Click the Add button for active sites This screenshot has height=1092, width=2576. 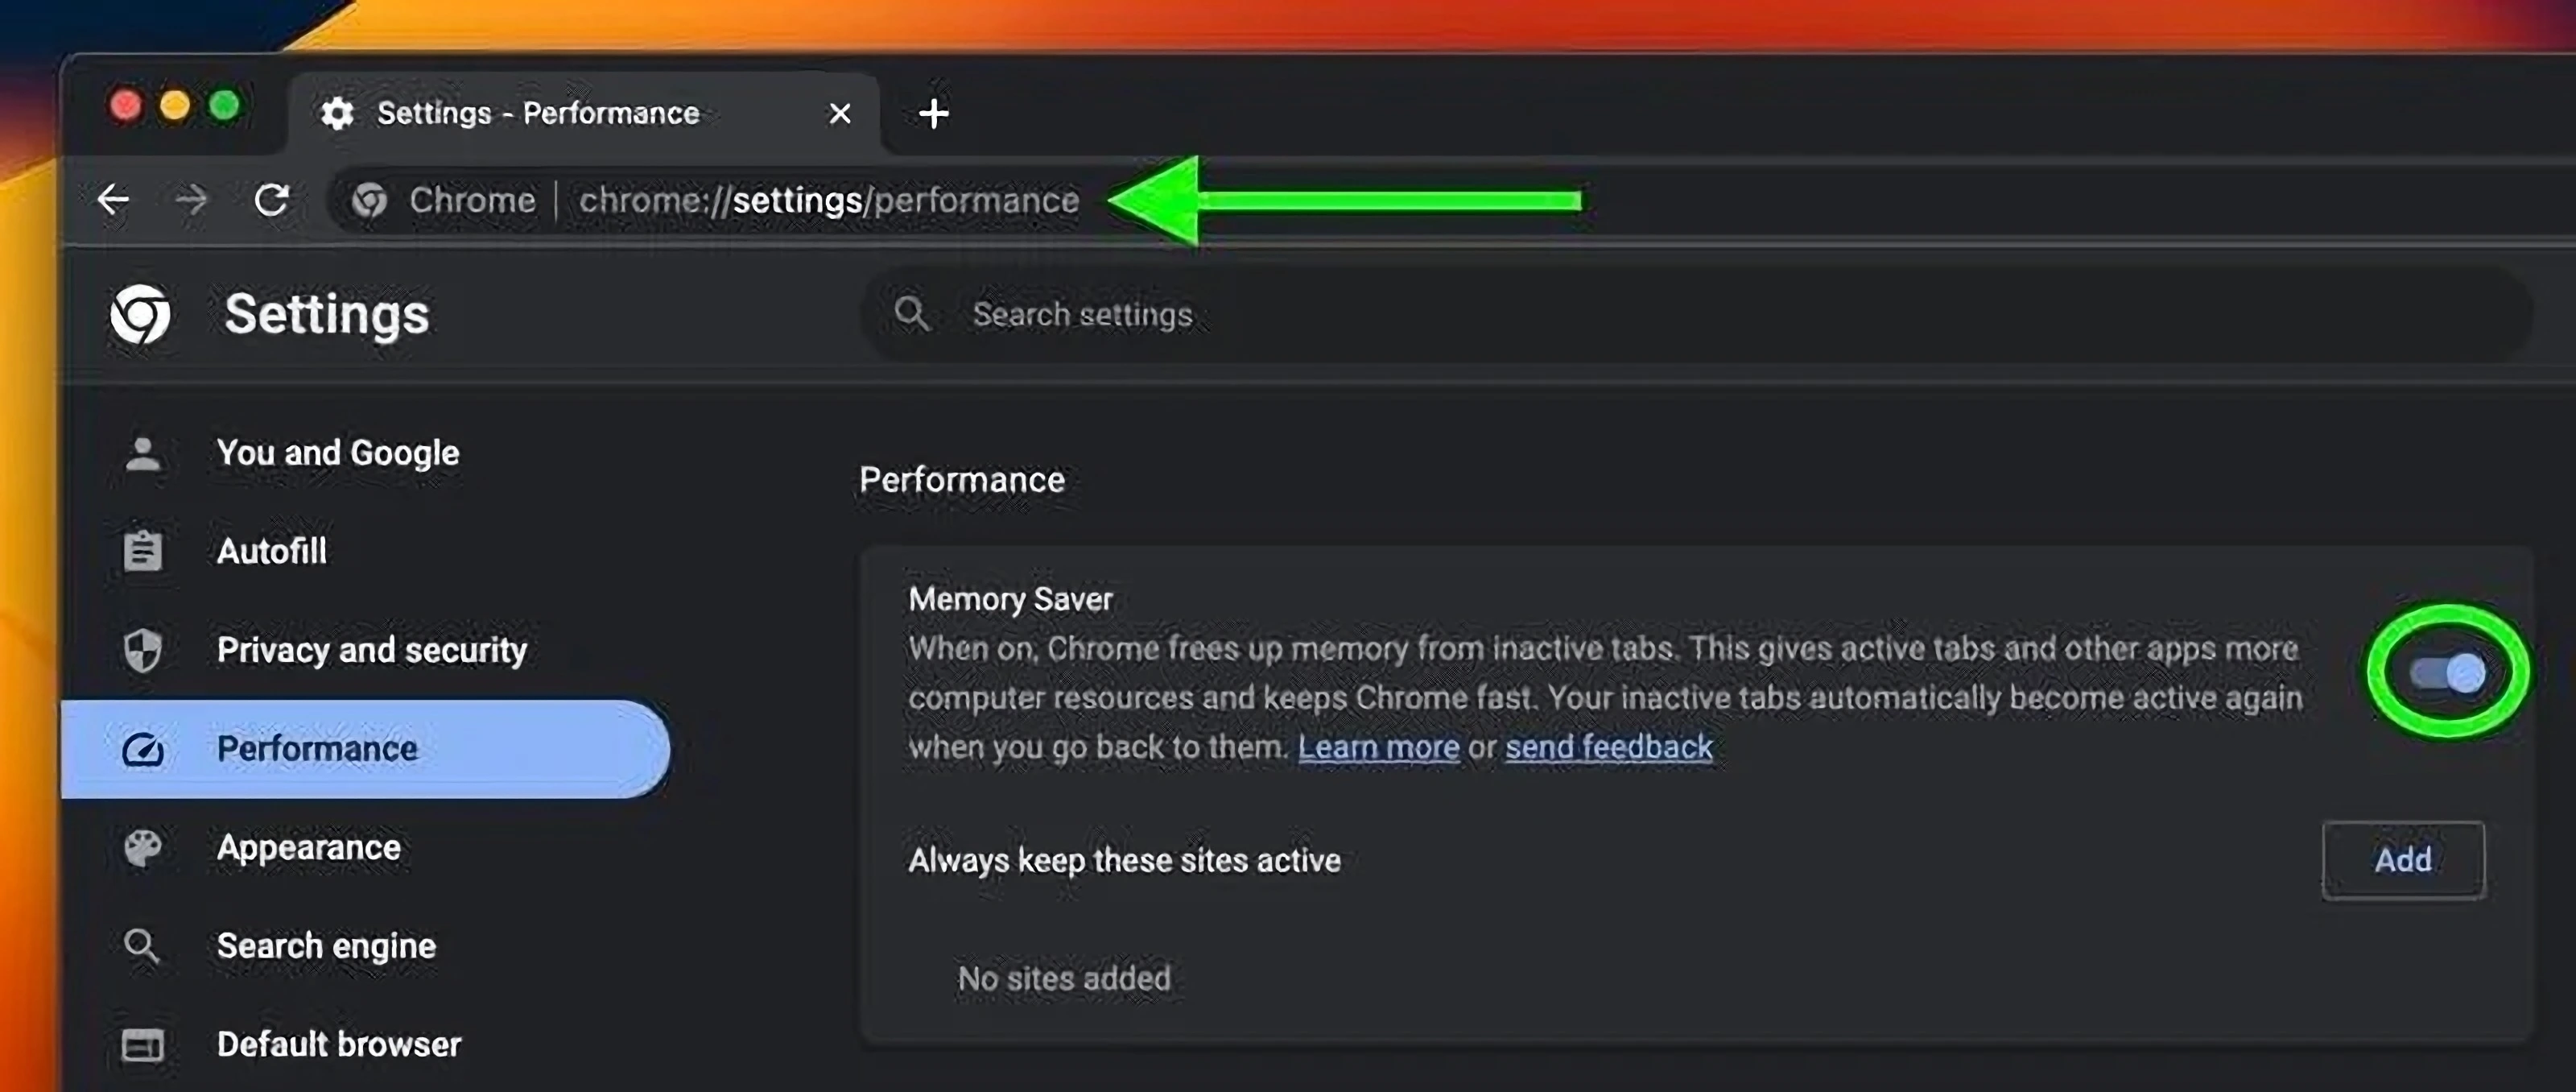click(x=2401, y=859)
